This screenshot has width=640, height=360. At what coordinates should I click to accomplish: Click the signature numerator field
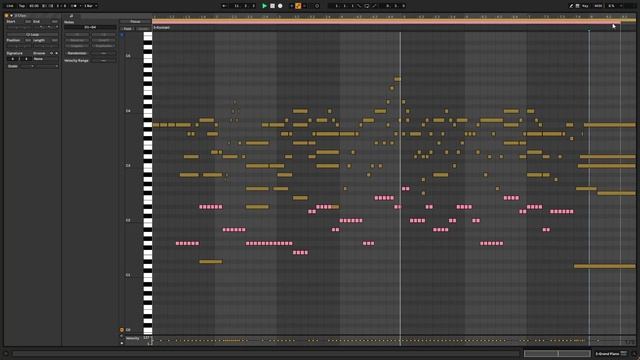coord(12,59)
